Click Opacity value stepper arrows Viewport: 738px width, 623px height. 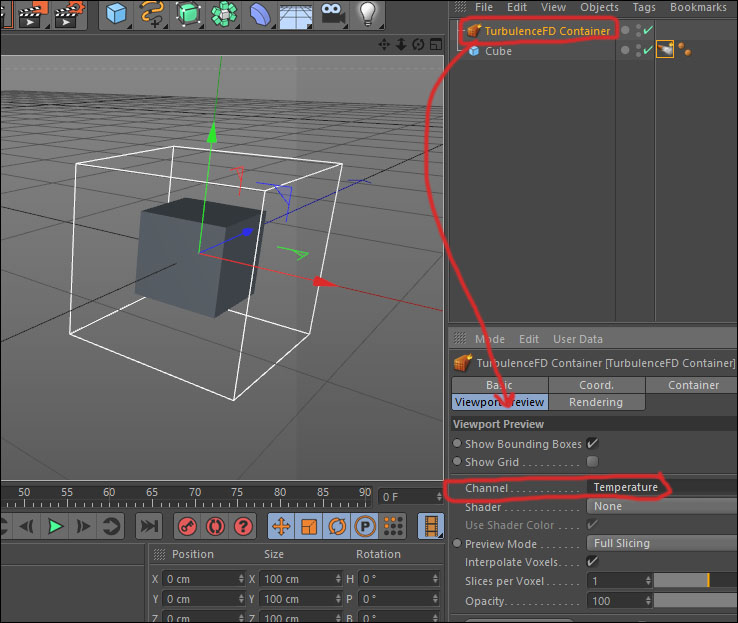tap(648, 600)
